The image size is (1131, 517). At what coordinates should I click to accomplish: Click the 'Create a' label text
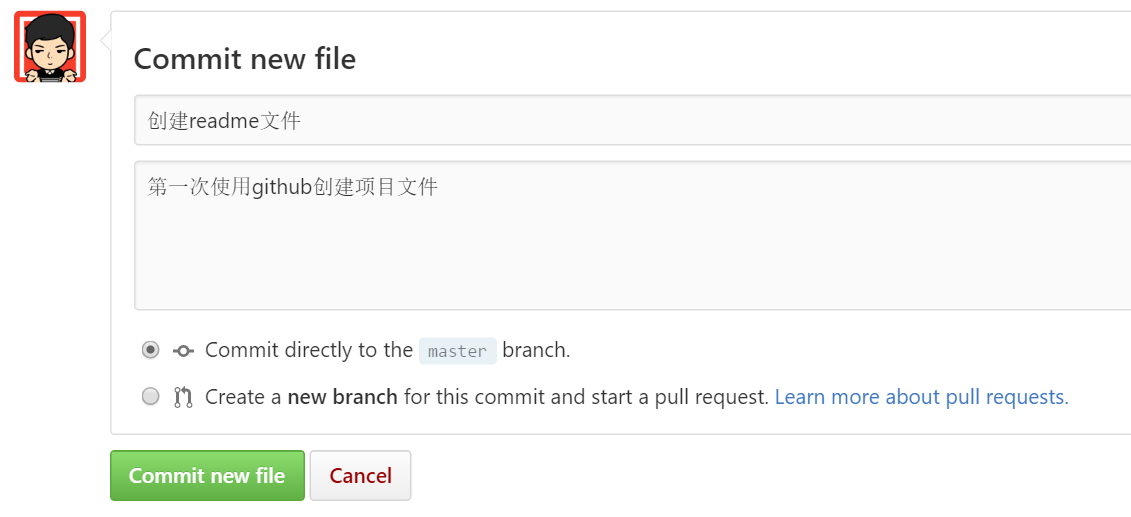pos(243,397)
